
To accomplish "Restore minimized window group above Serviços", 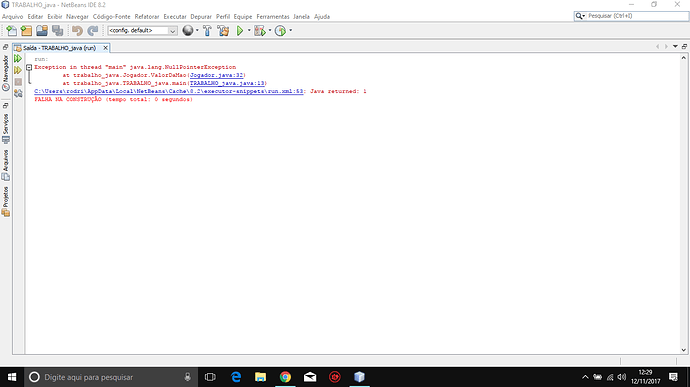I will pyautogui.click(x=5, y=106).
